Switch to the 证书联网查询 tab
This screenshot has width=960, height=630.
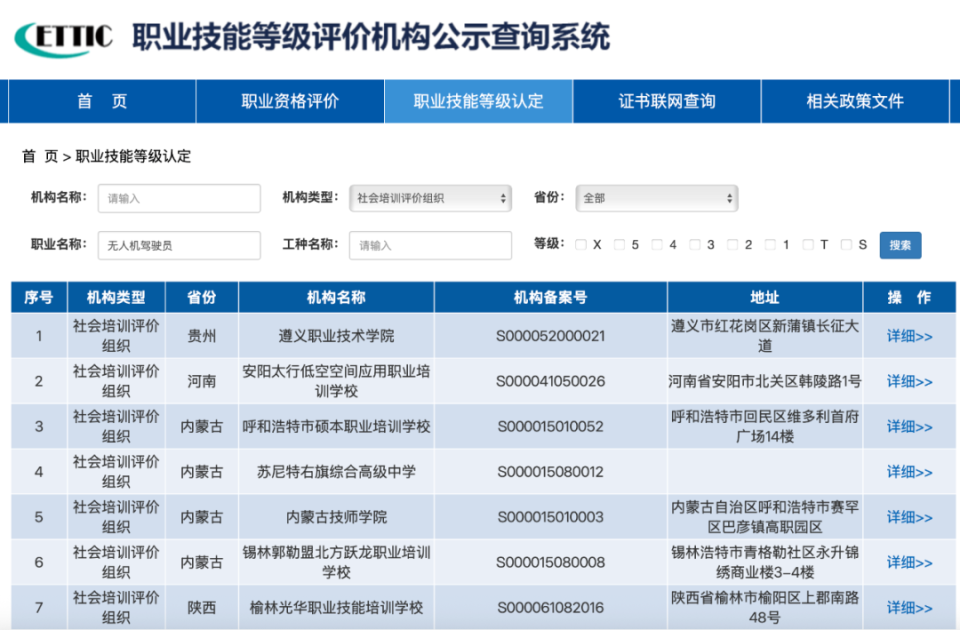pyautogui.click(x=669, y=101)
